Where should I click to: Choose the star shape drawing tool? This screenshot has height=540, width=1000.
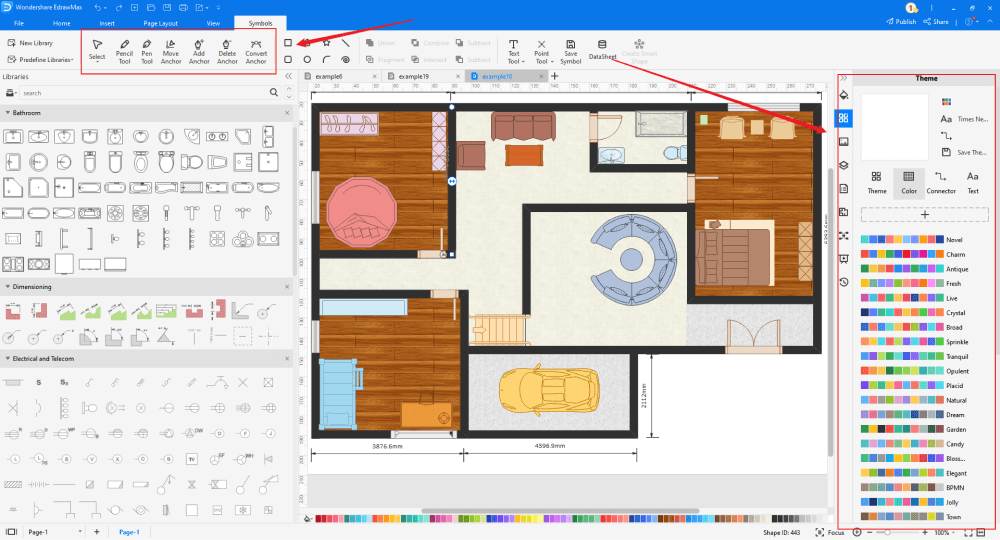(327, 43)
